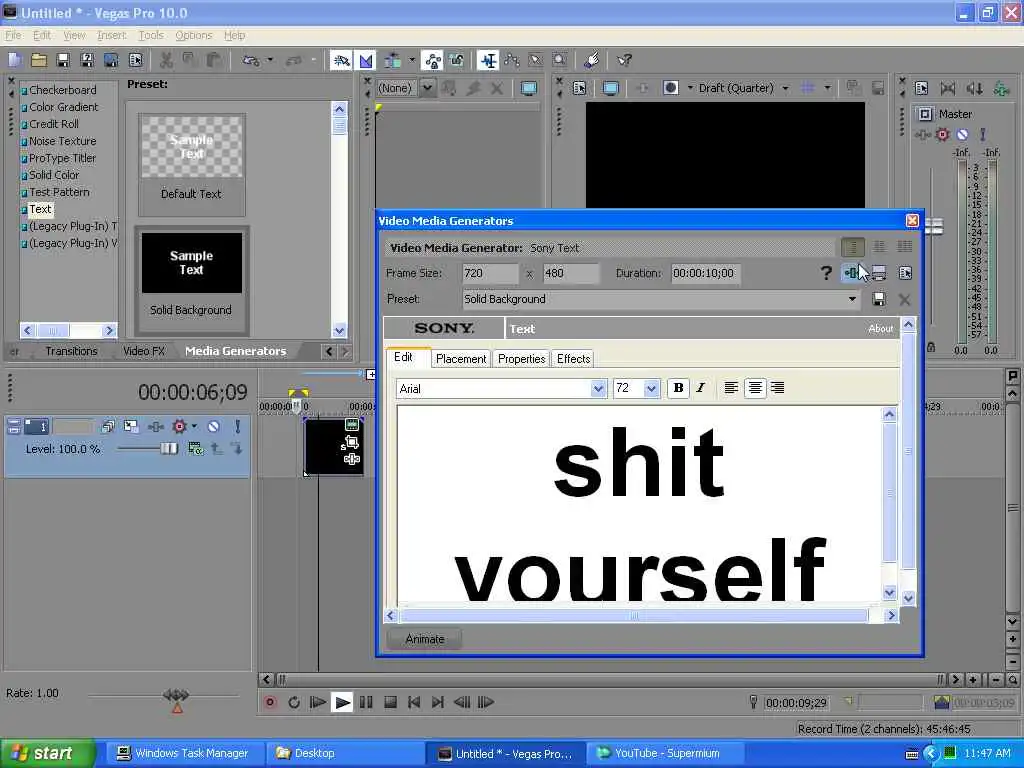Toggle Bold formatting in text editor
The image size is (1024, 768).
point(678,388)
